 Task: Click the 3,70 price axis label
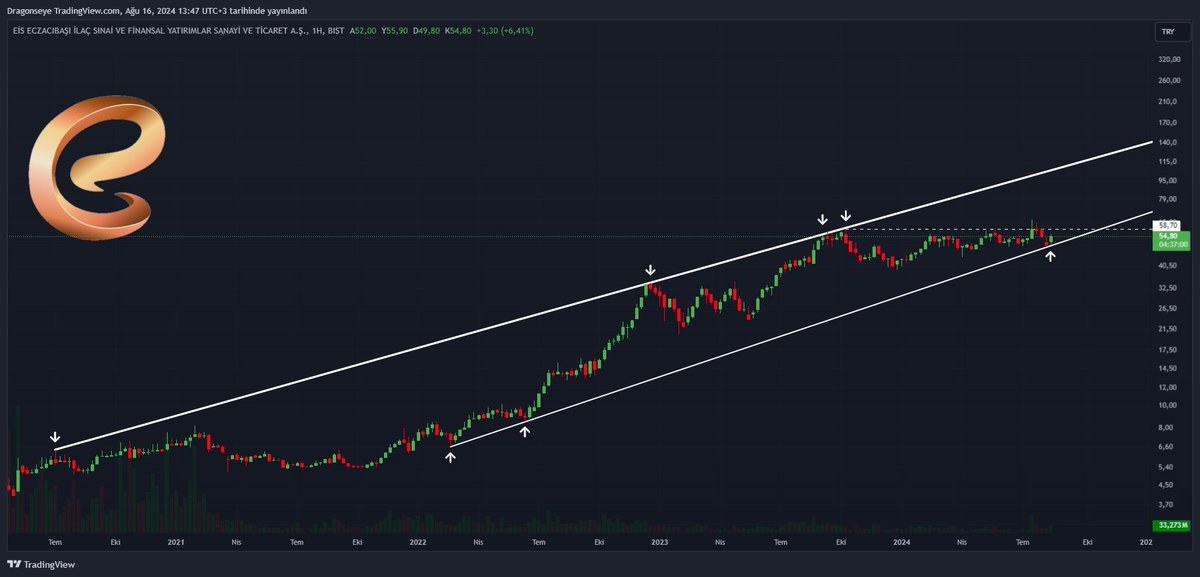[1165, 504]
